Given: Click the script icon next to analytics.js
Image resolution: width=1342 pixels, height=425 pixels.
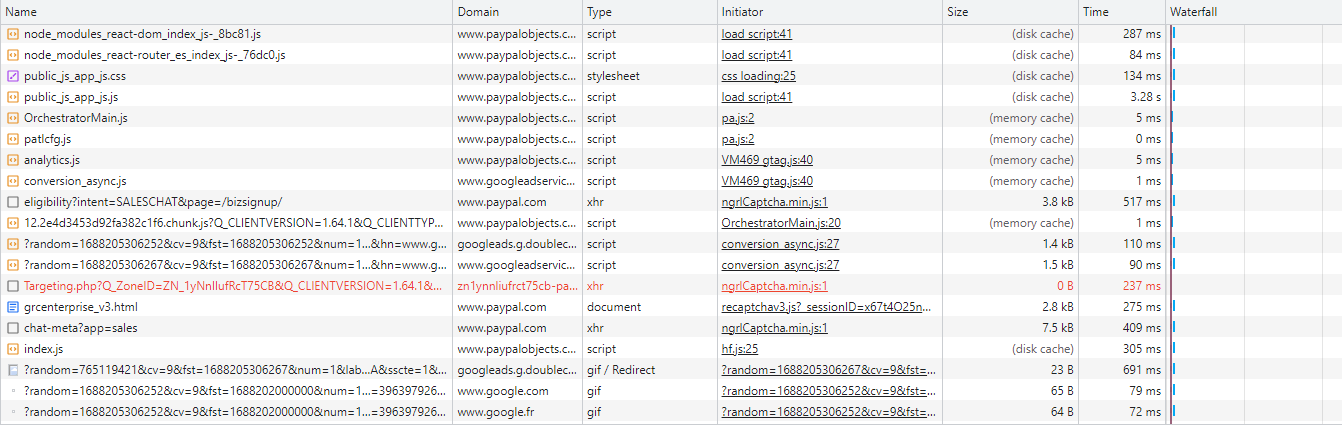Looking at the screenshot, I should (13, 160).
